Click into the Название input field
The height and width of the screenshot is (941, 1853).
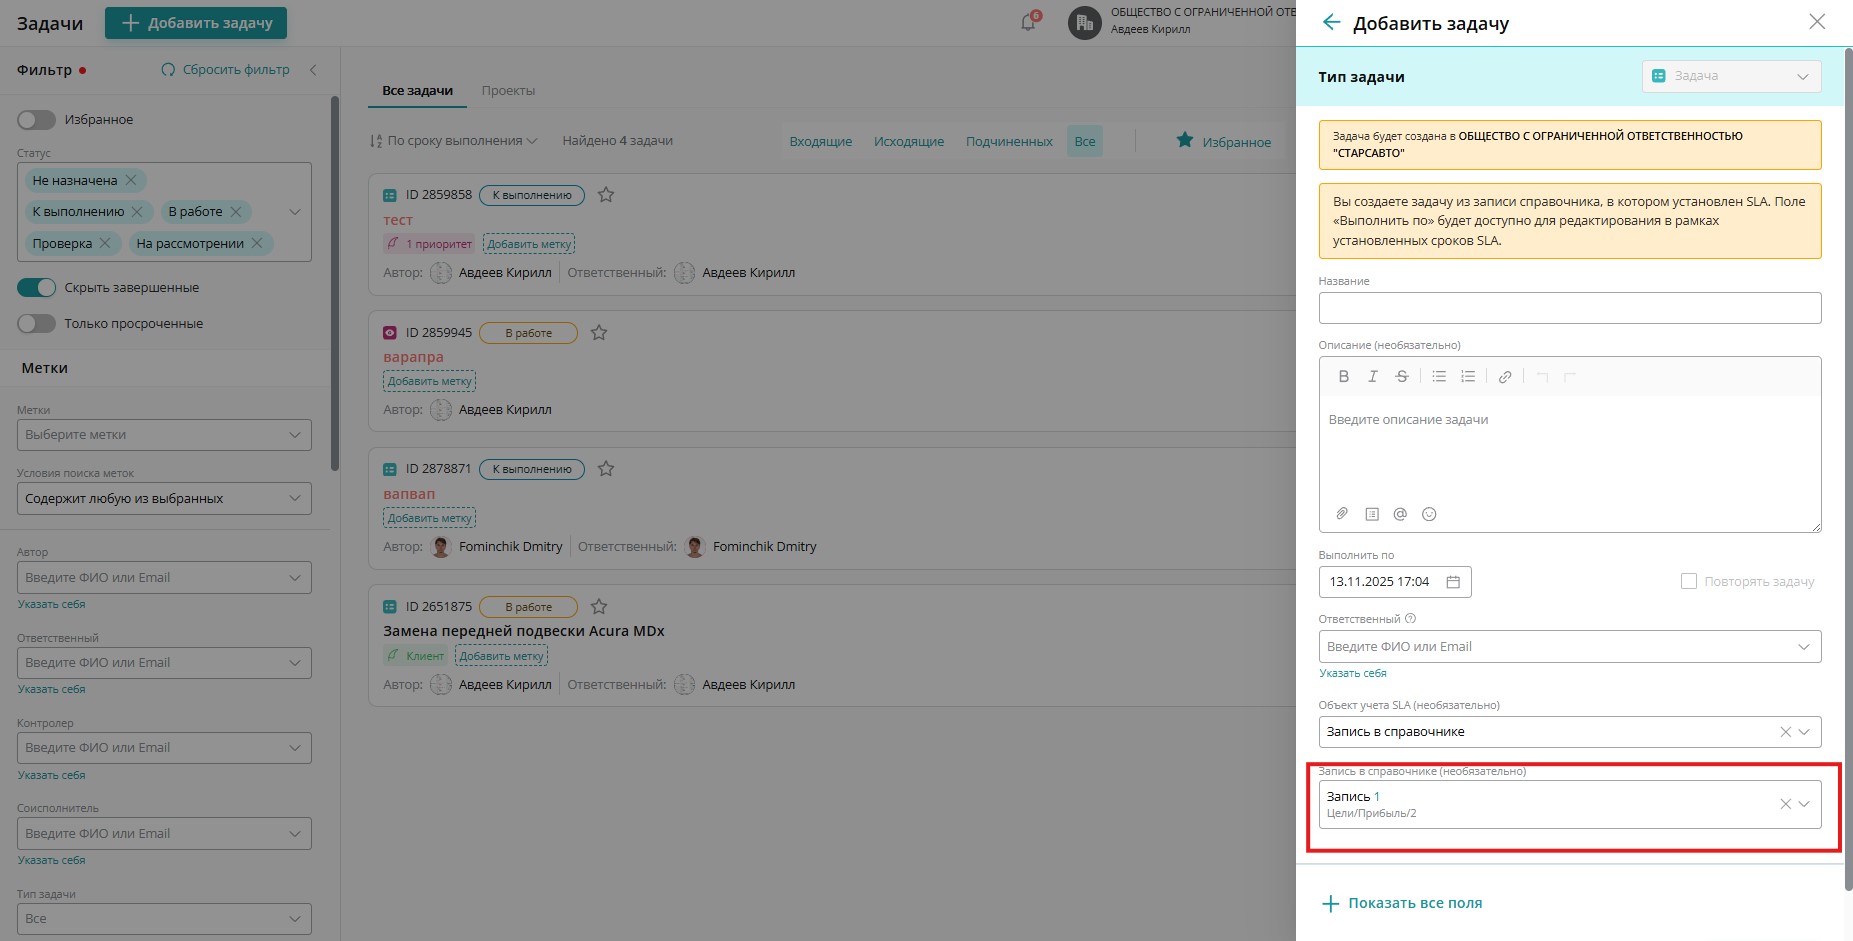[x=1569, y=308]
